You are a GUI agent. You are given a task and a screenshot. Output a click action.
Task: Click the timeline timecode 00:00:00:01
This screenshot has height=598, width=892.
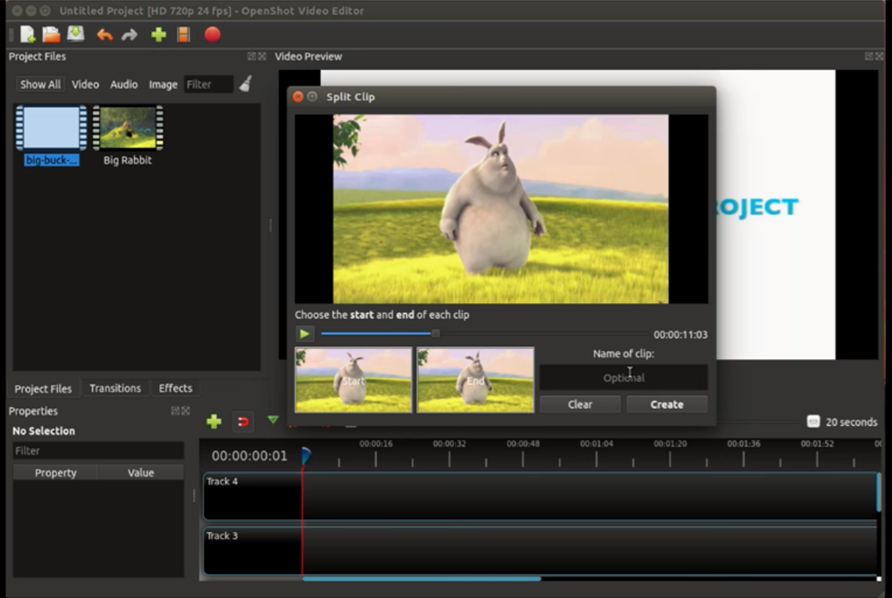[x=249, y=456]
